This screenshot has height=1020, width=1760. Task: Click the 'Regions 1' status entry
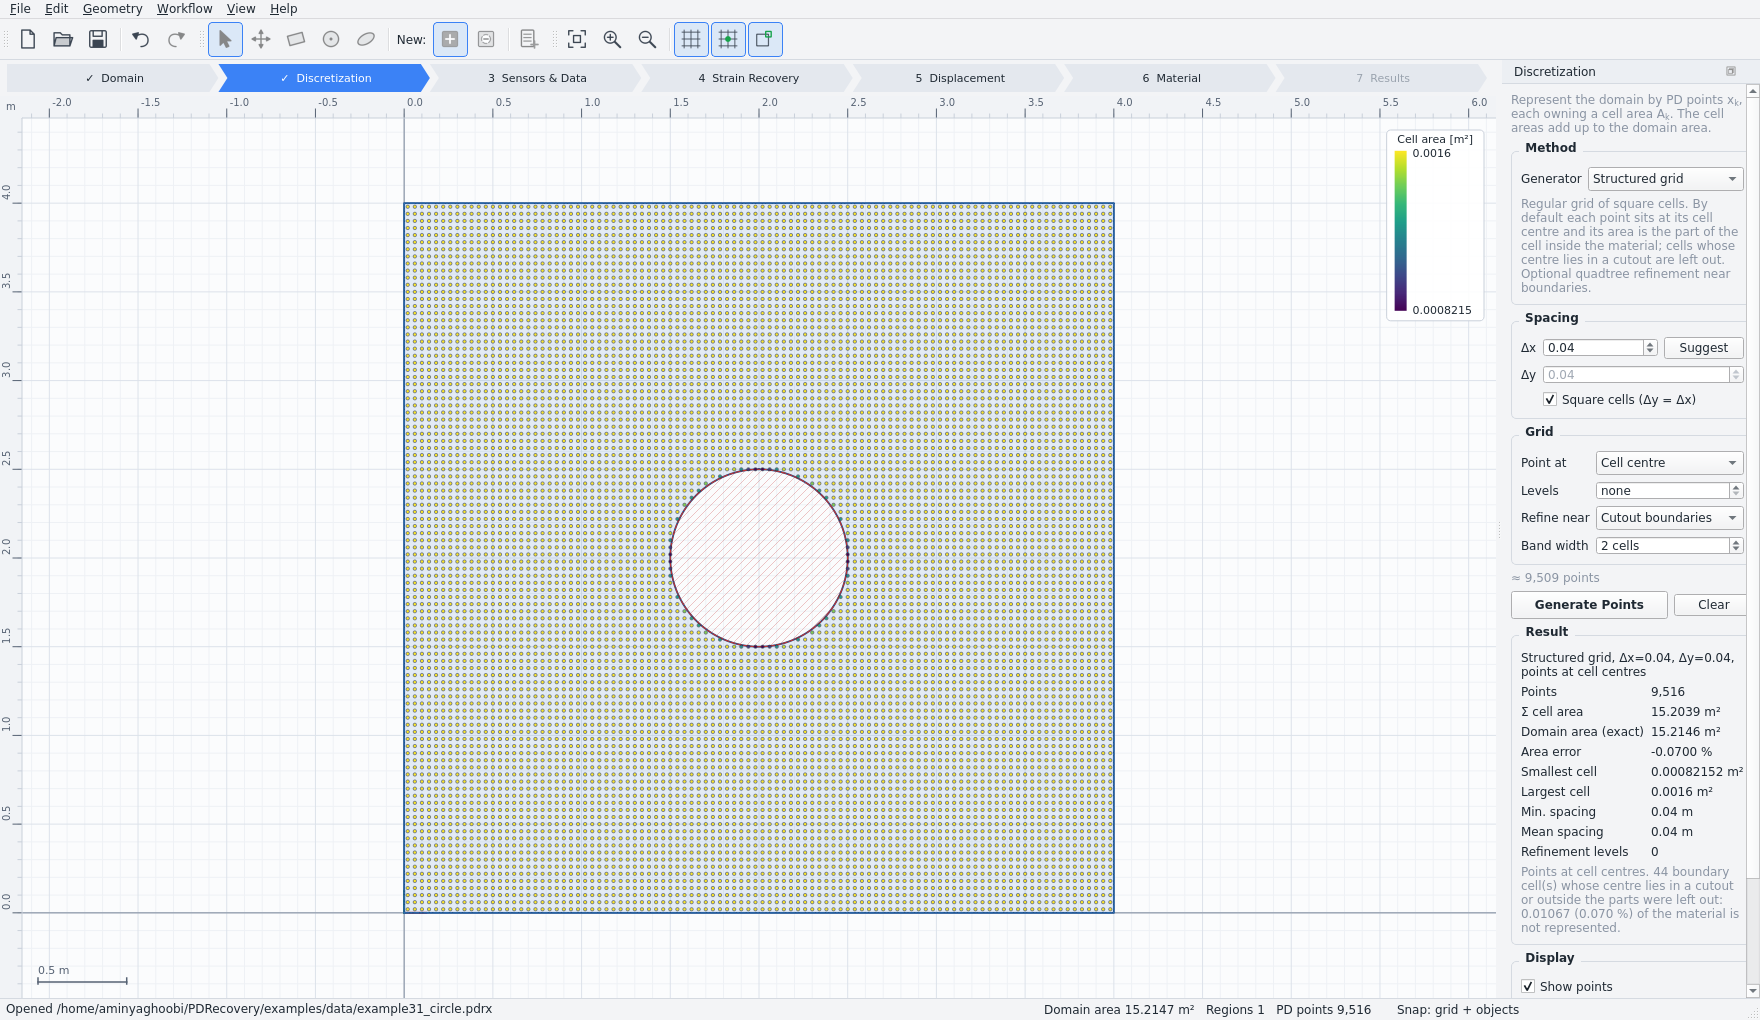click(x=1235, y=1009)
